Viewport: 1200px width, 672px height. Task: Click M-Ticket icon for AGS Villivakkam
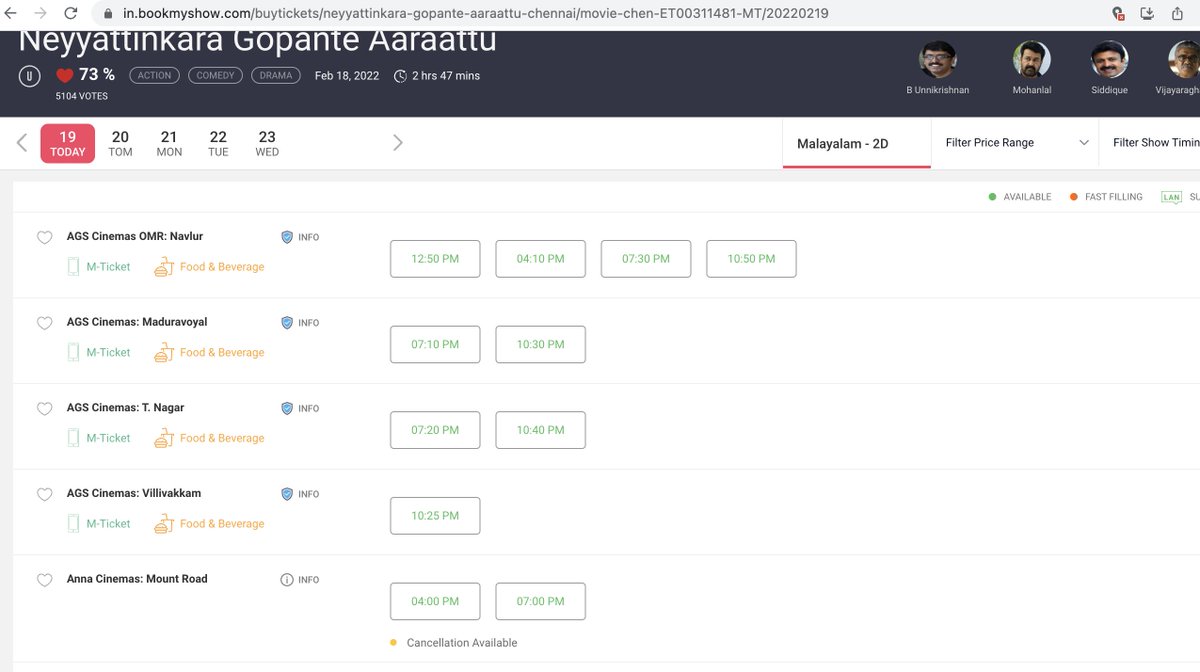(x=73, y=523)
